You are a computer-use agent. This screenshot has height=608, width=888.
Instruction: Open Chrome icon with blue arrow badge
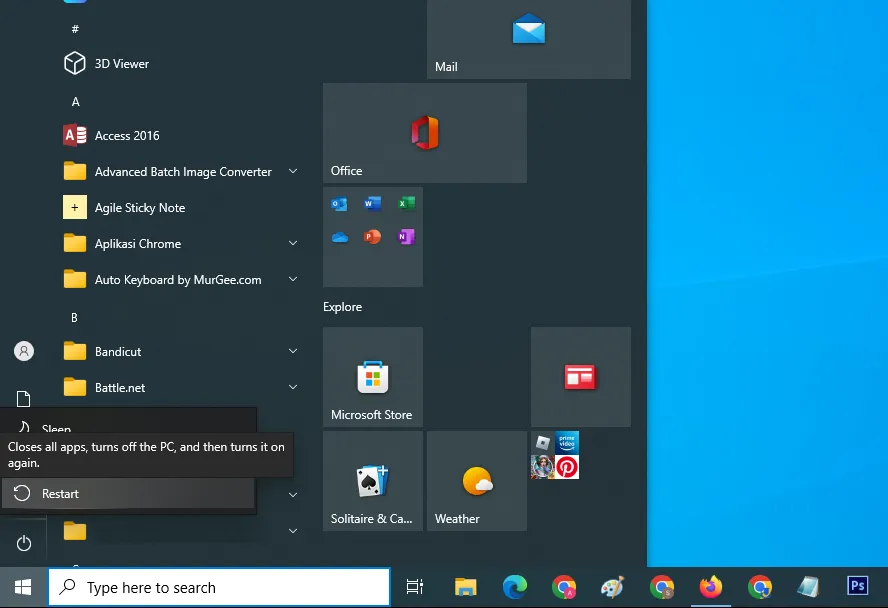coord(759,587)
